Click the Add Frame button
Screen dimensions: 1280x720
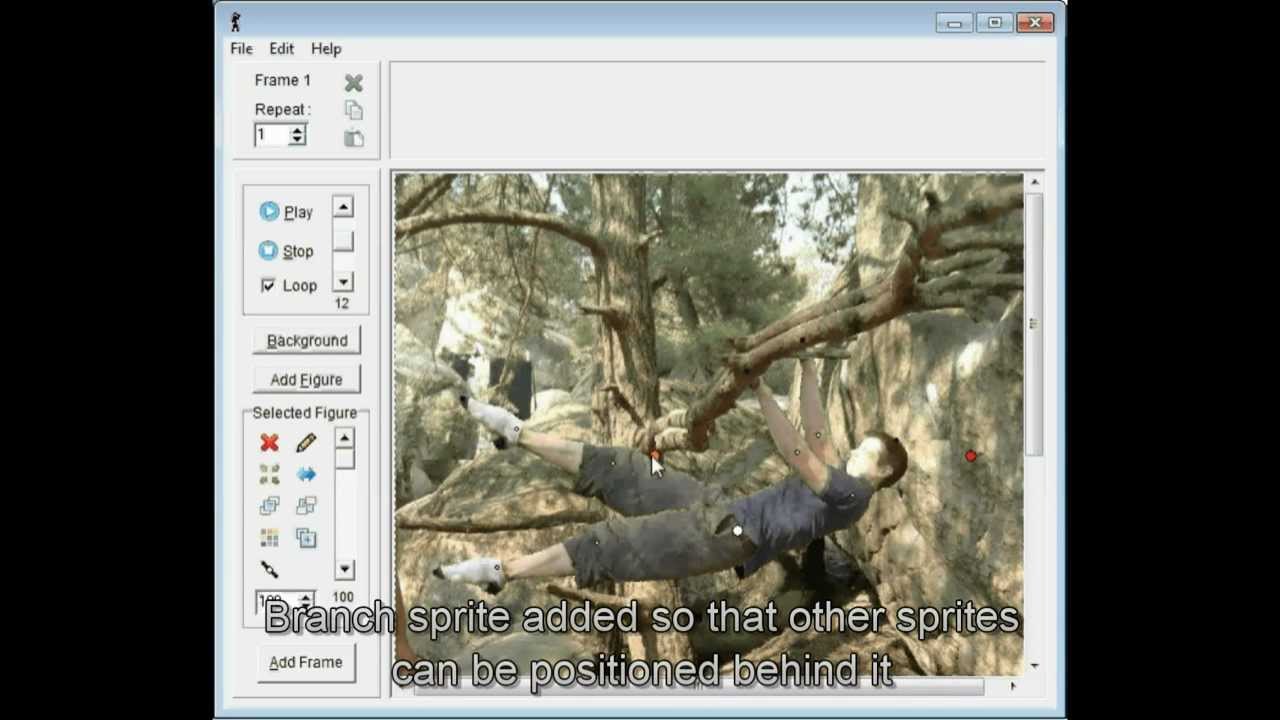click(306, 662)
